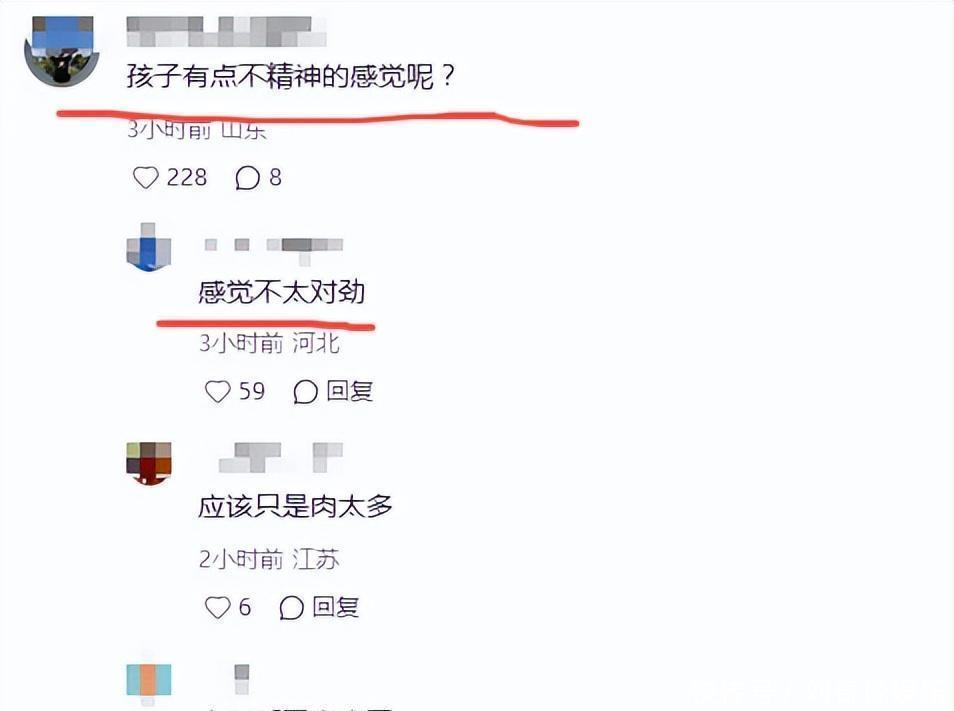Open the top commenter's avatar
The width and height of the screenshot is (954, 711).
pyautogui.click(x=61, y=51)
